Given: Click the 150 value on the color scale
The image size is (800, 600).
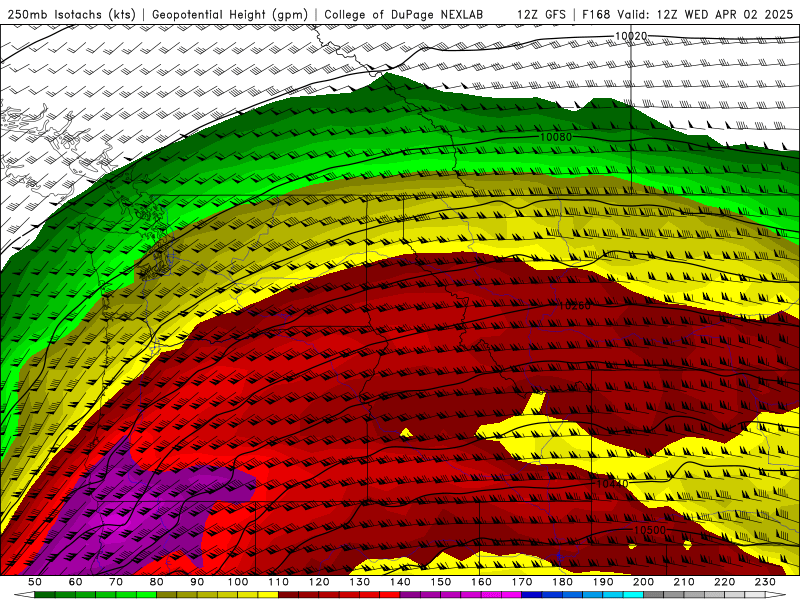Looking at the screenshot, I should [441, 582].
